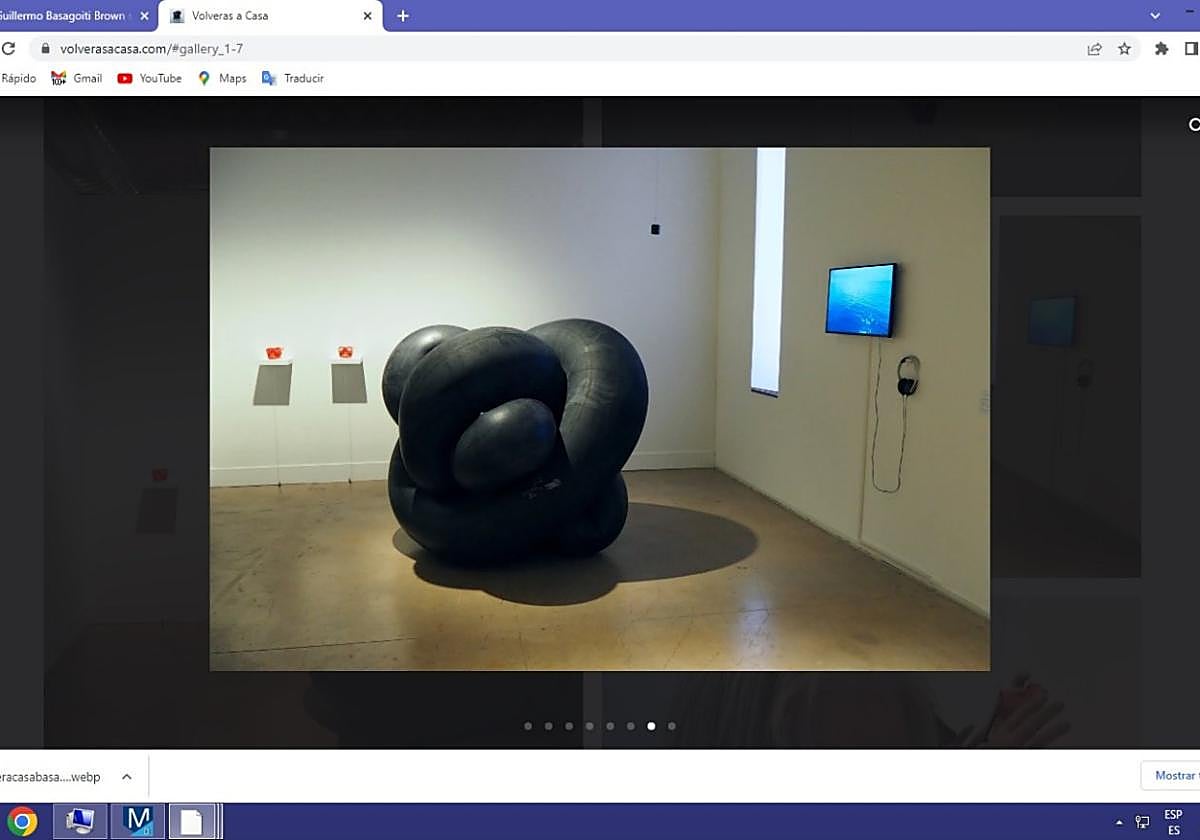The image size is (1200, 840).
Task: Open a new tab with plus button
Action: click(x=403, y=16)
